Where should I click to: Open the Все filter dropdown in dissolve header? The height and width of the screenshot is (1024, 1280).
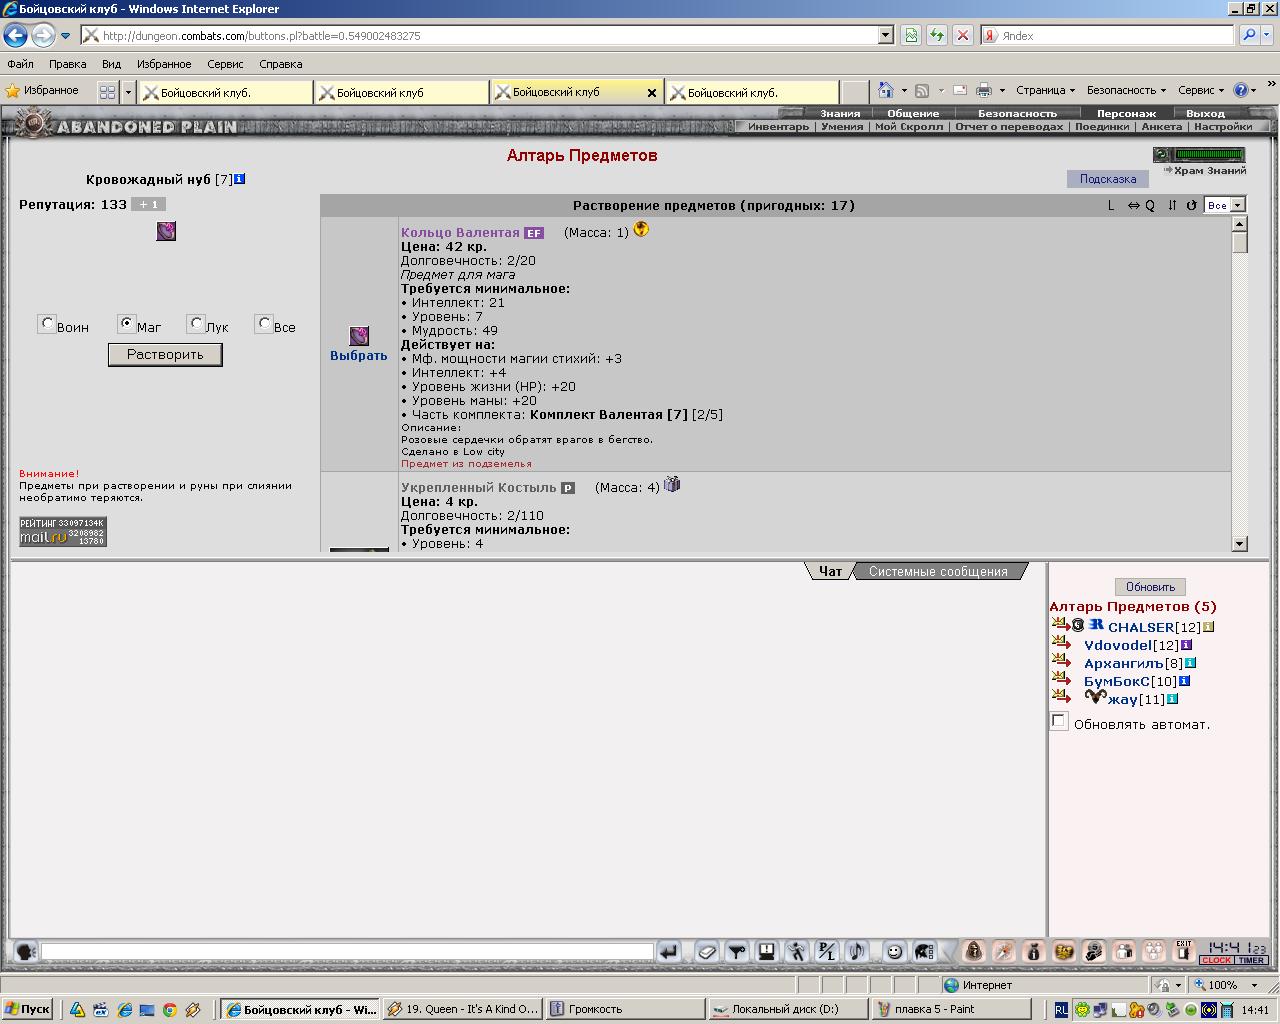pos(1224,205)
